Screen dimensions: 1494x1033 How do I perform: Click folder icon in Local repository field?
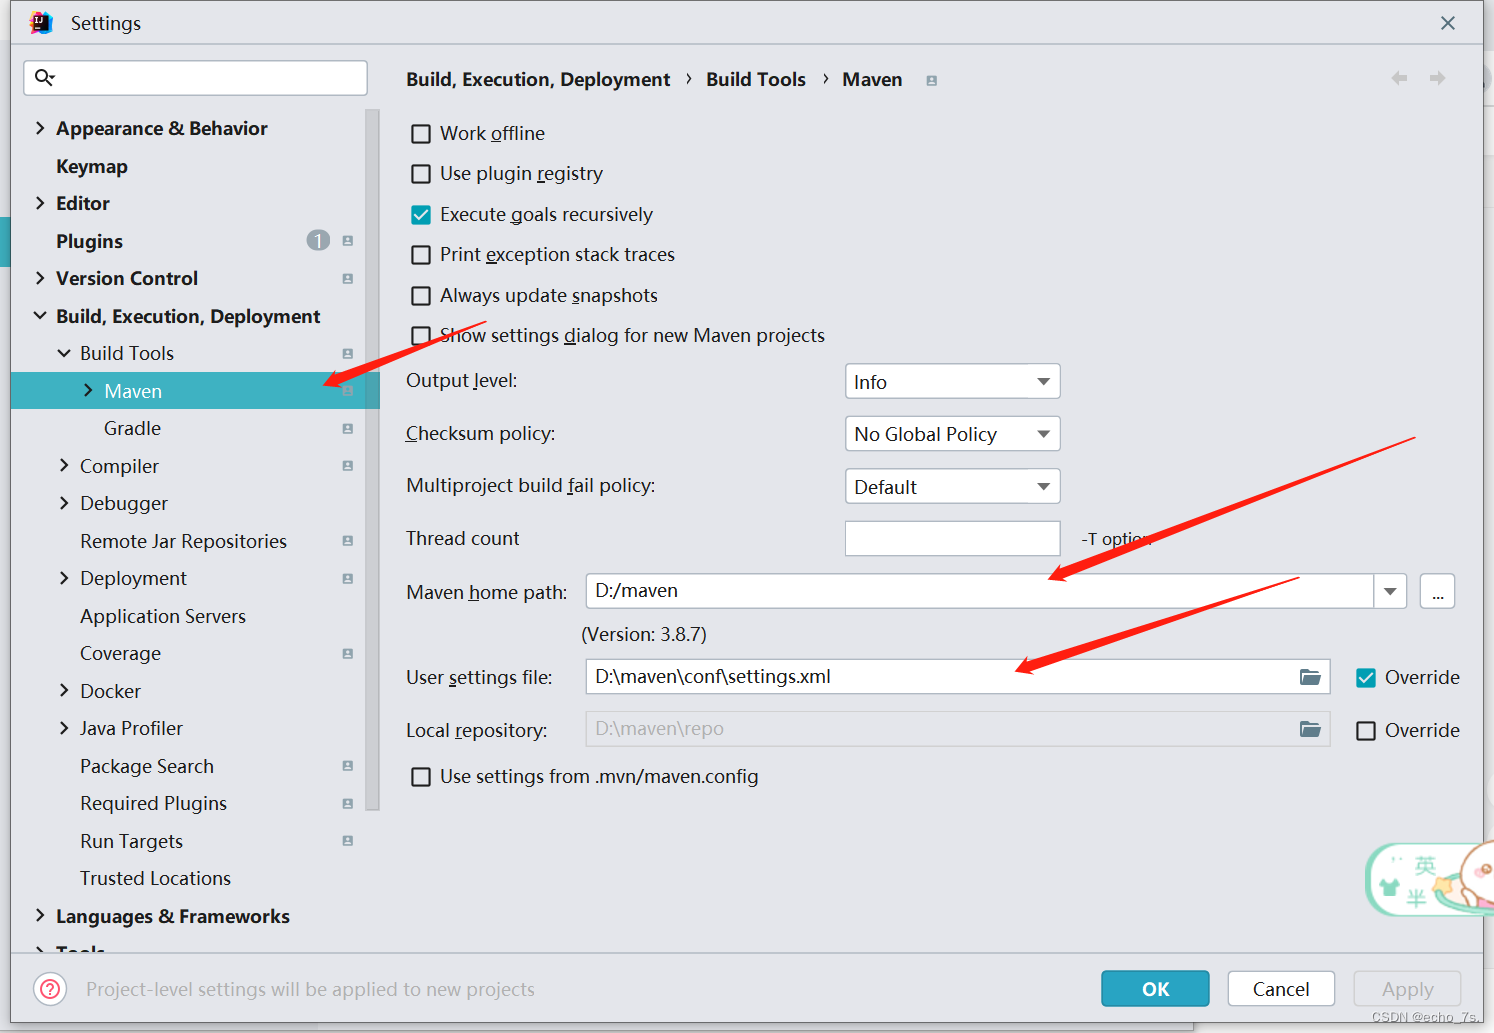coord(1310,729)
